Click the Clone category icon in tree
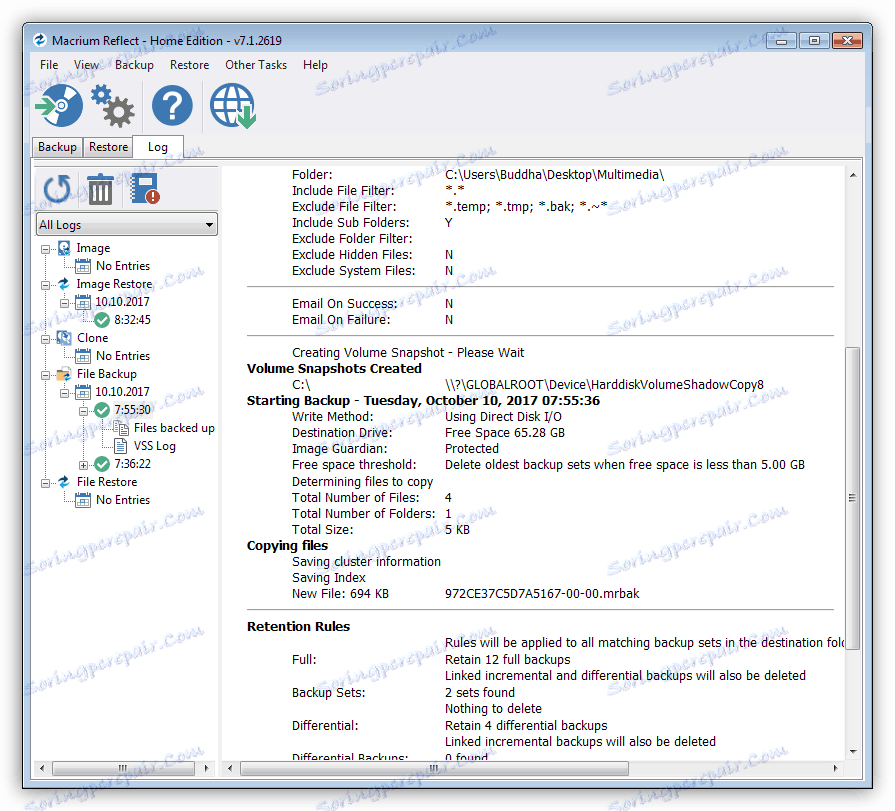This screenshot has width=895, height=811. click(64, 338)
